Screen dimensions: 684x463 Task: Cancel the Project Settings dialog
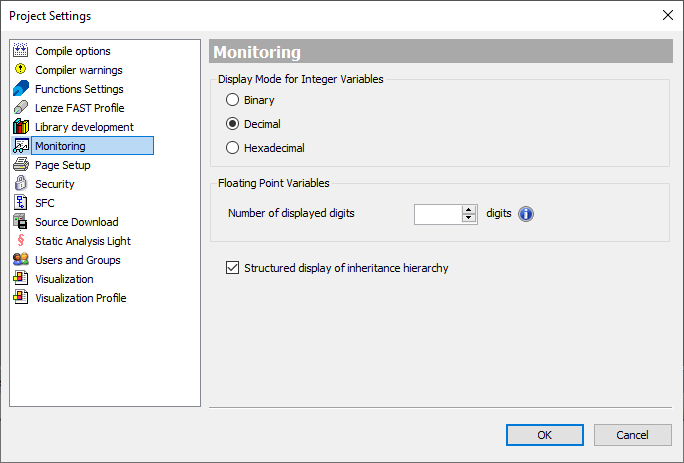[633, 435]
